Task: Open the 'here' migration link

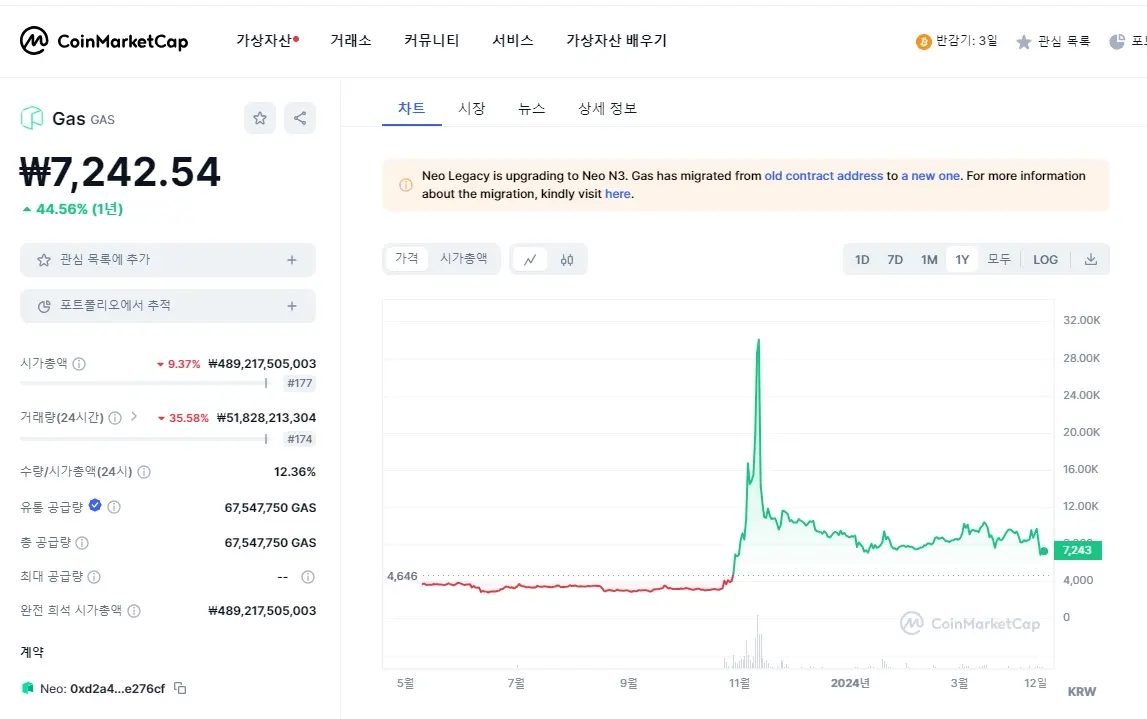Action: pyautogui.click(x=617, y=194)
